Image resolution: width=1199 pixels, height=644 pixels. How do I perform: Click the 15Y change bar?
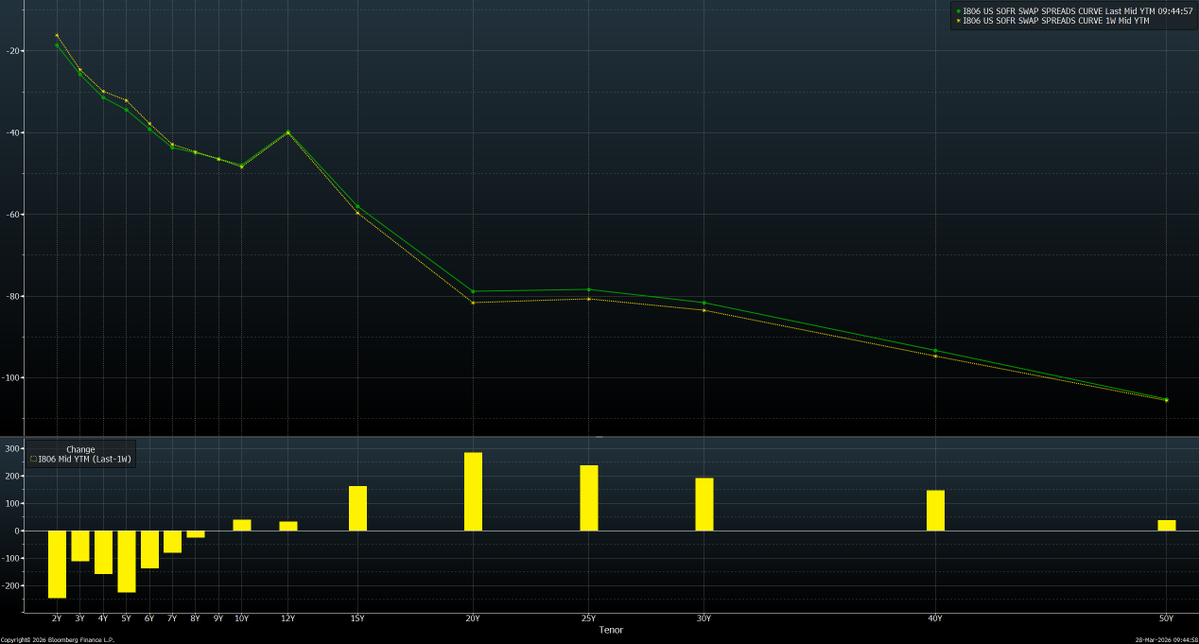coord(358,509)
